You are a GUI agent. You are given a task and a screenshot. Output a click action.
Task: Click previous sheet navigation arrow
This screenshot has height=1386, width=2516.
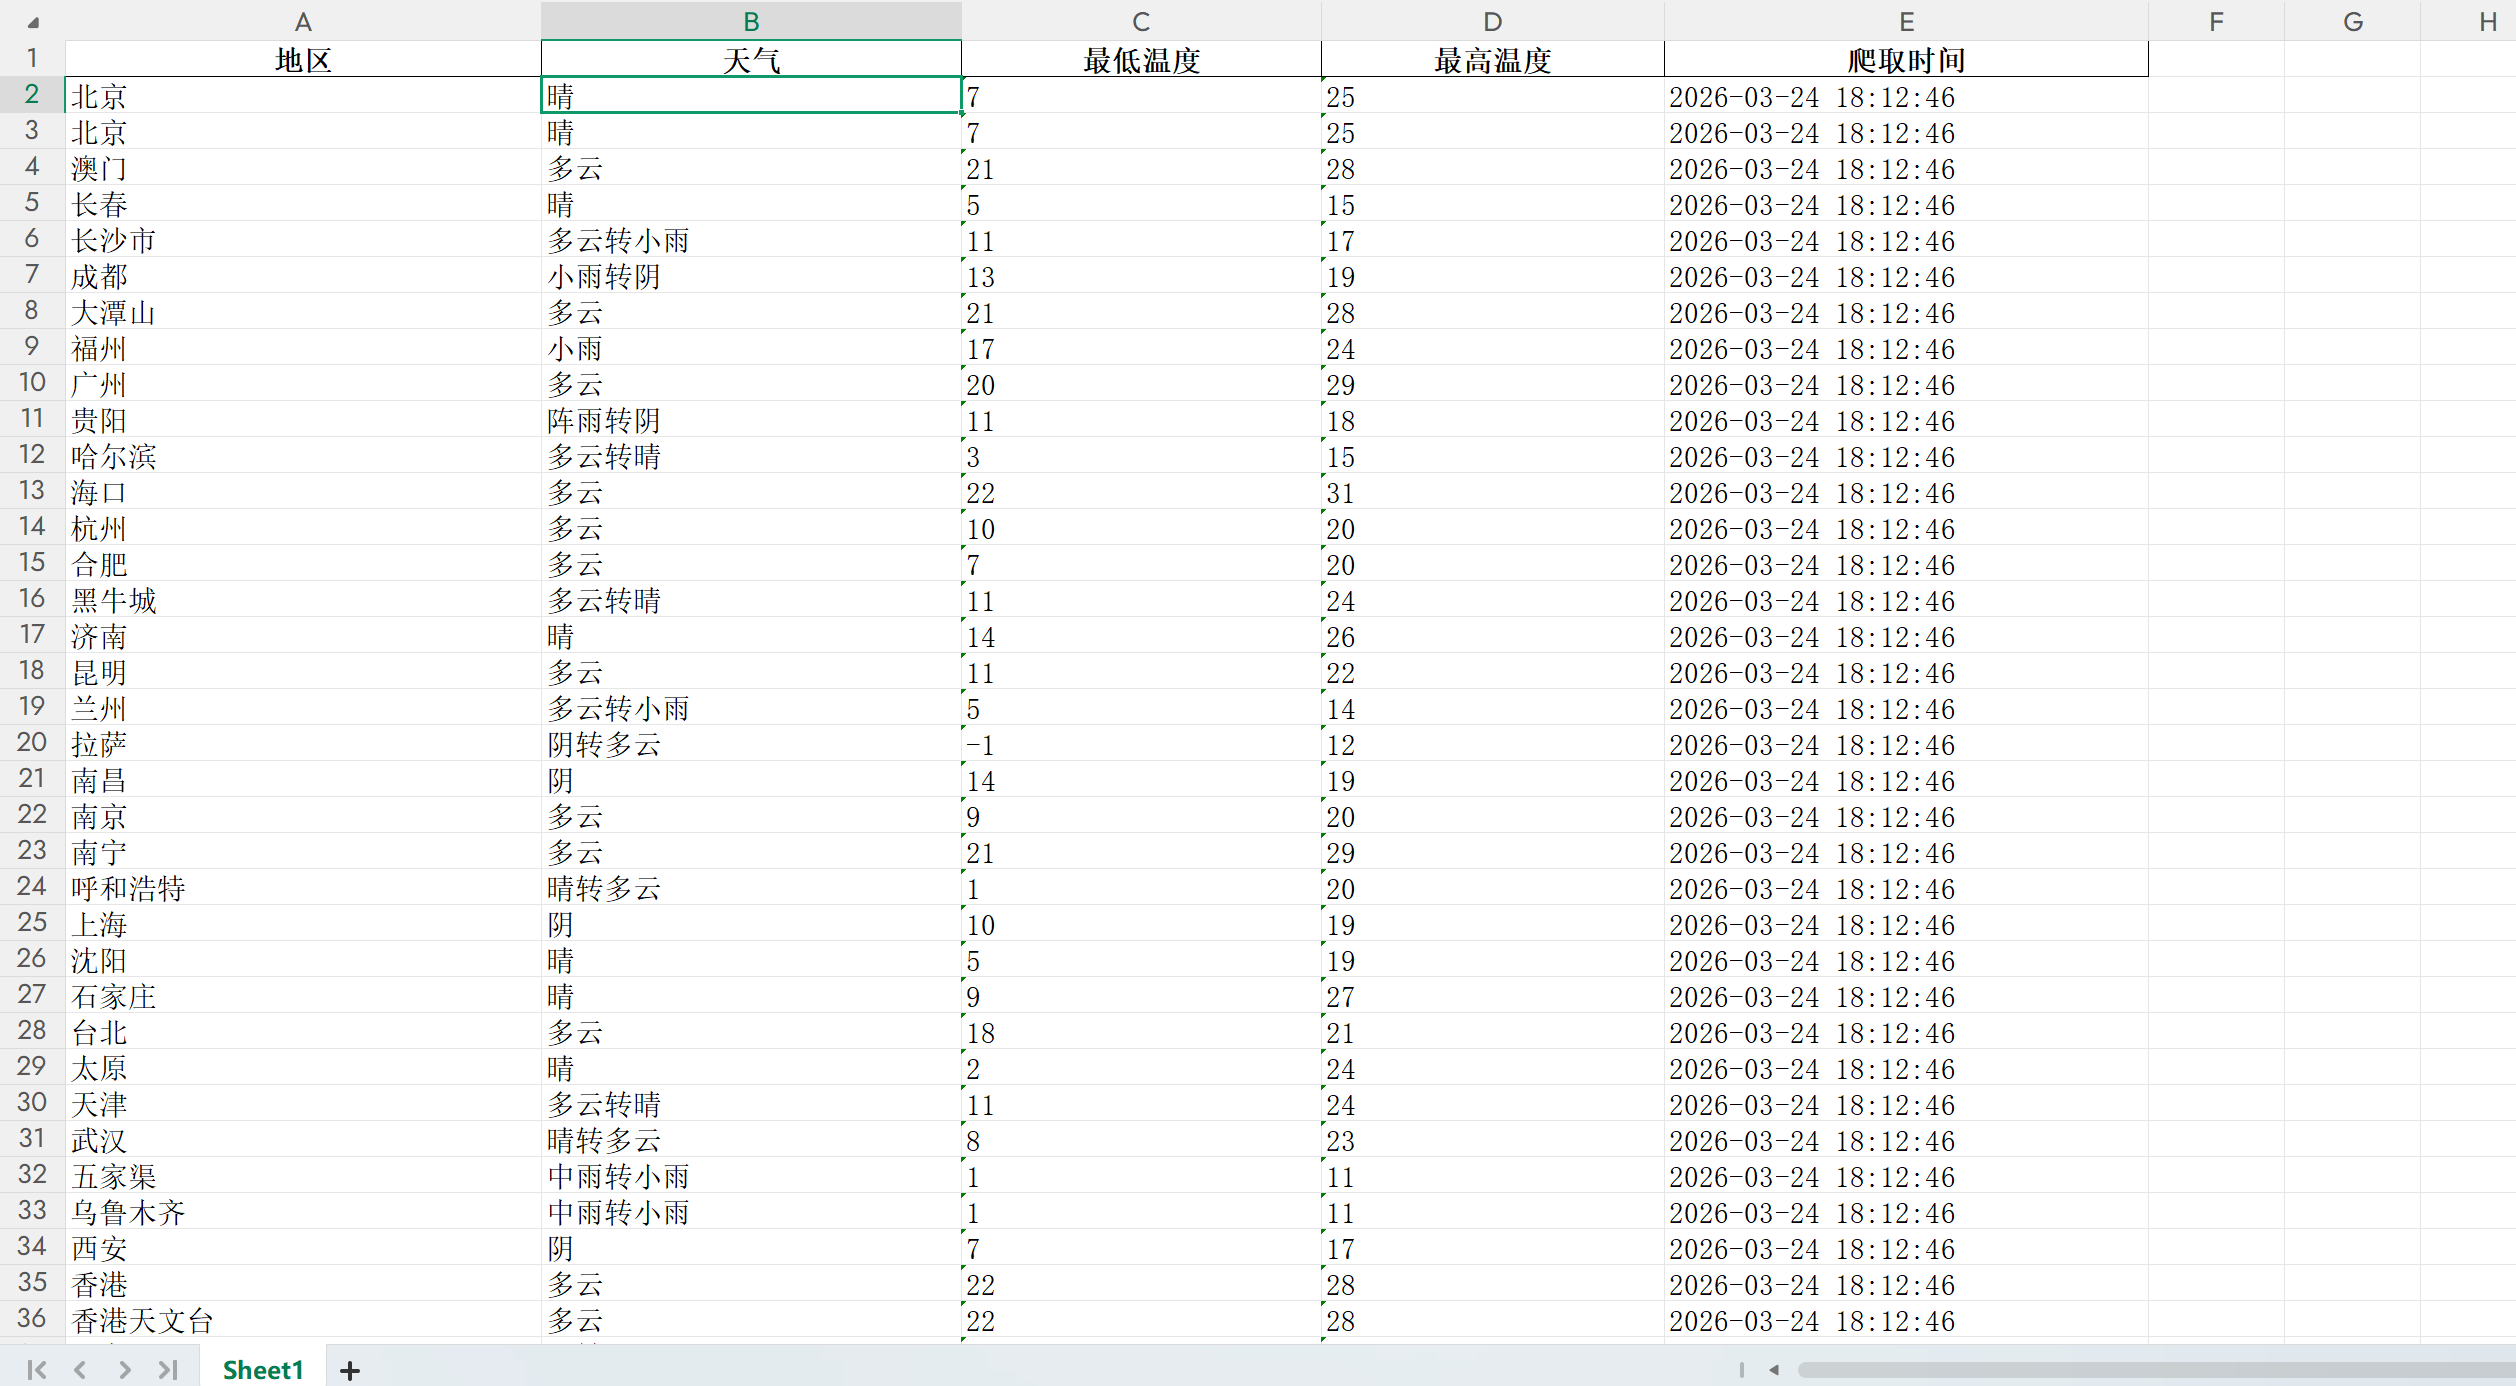[80, 1370]
